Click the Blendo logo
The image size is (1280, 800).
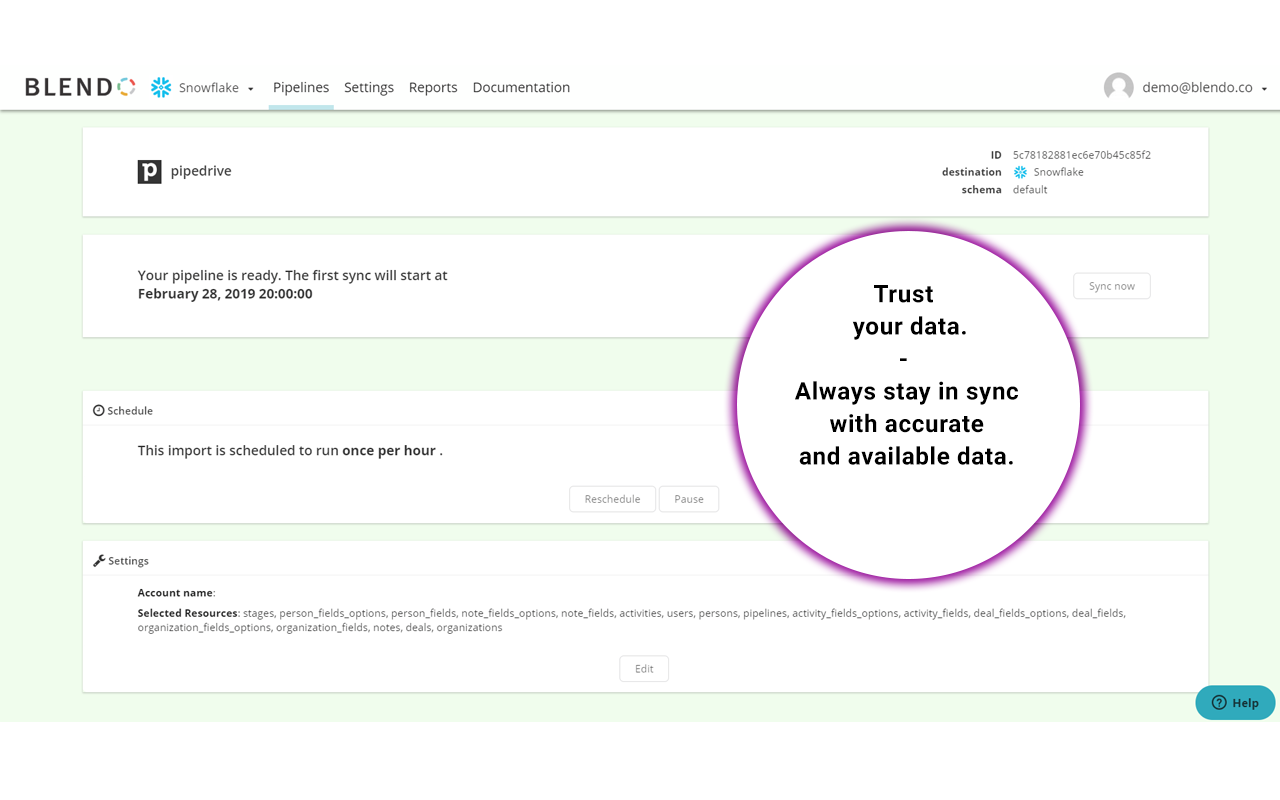click(80, 86)
